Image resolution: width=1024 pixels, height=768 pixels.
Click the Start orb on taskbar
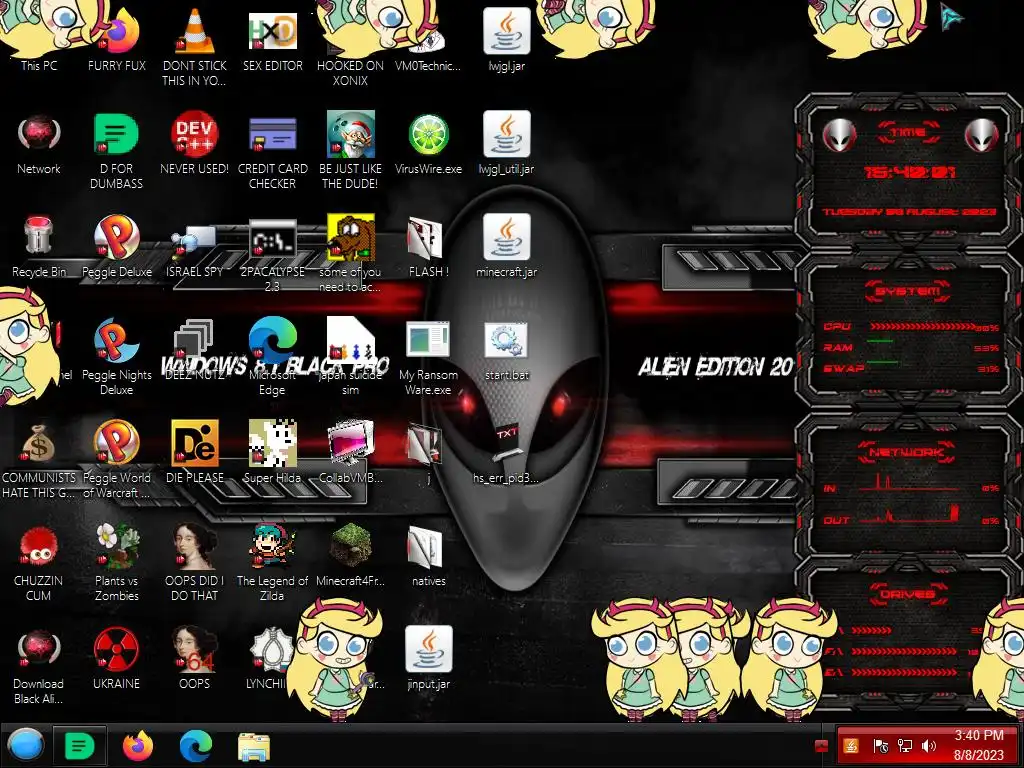pos(26,746)
